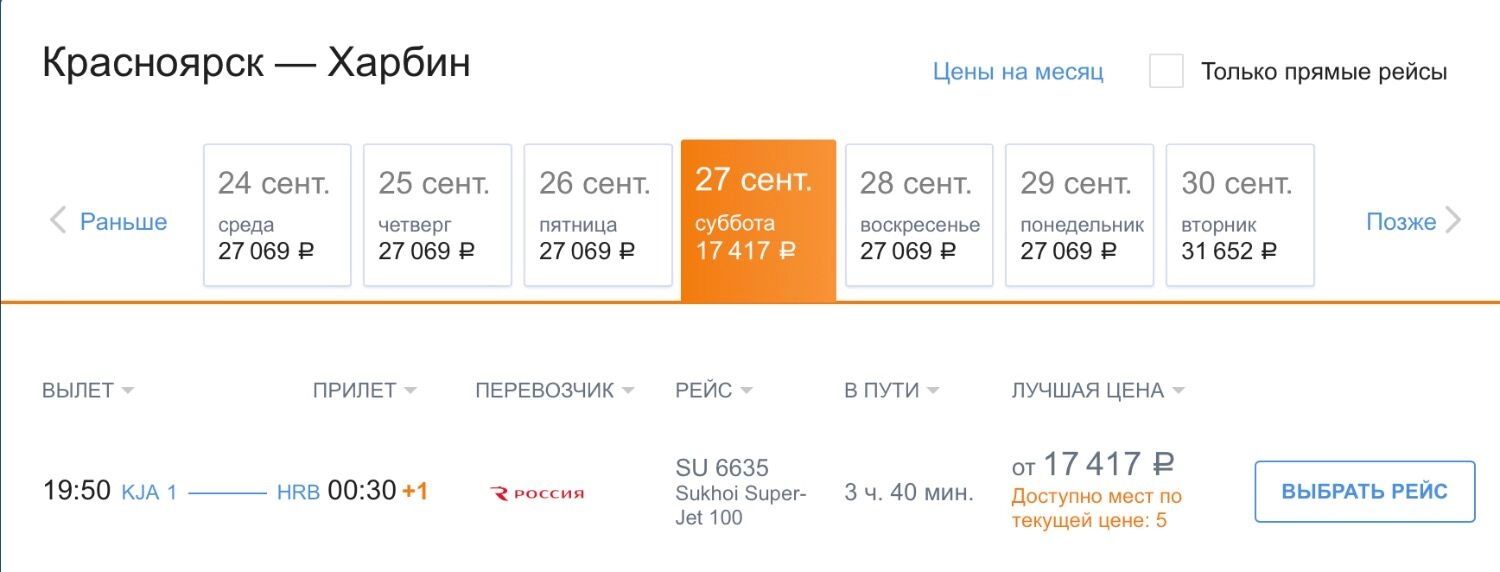Screen dimensions: 1500x572
Task: Click the left chevron before Раньше
Action: coord(58,221)
